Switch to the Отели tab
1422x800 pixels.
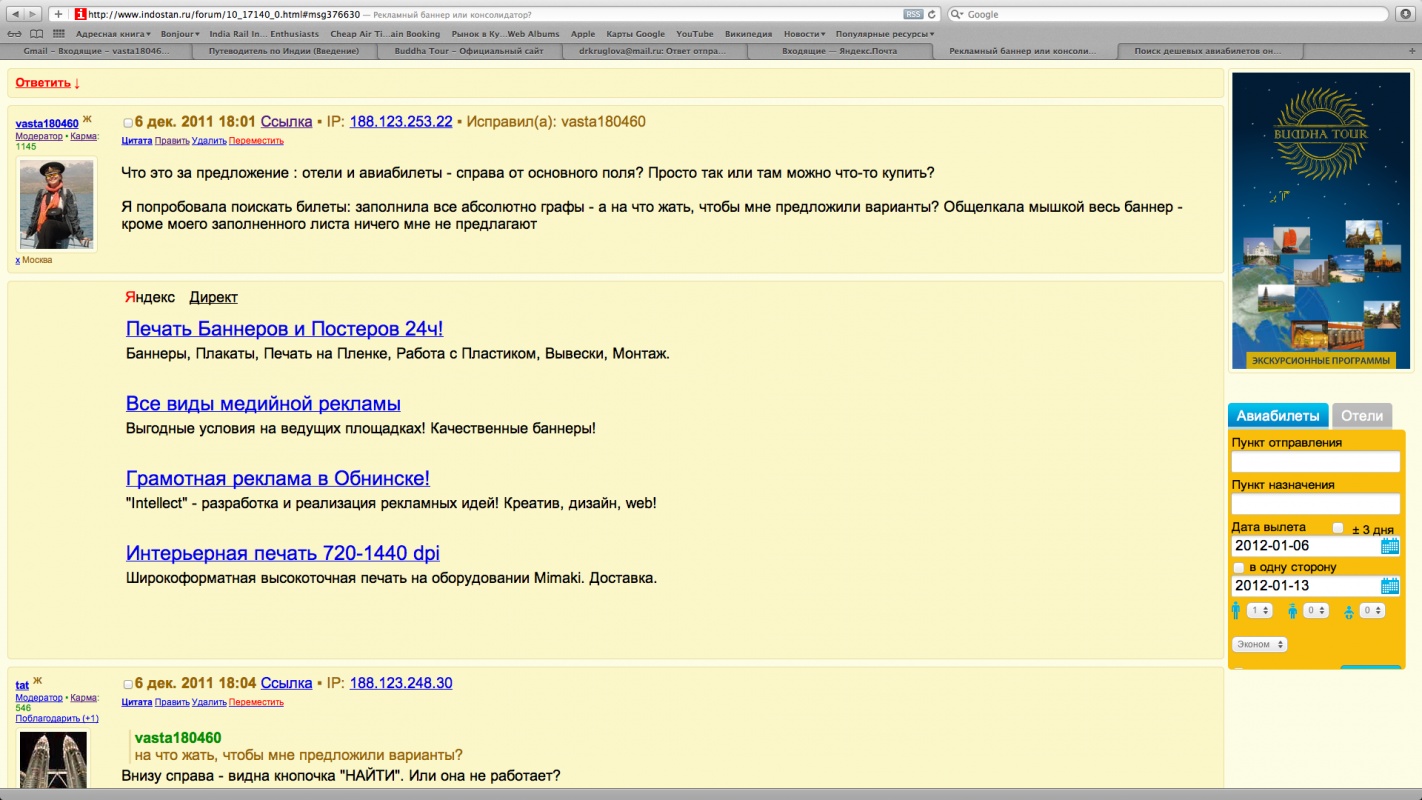[x=1361, y=416]
